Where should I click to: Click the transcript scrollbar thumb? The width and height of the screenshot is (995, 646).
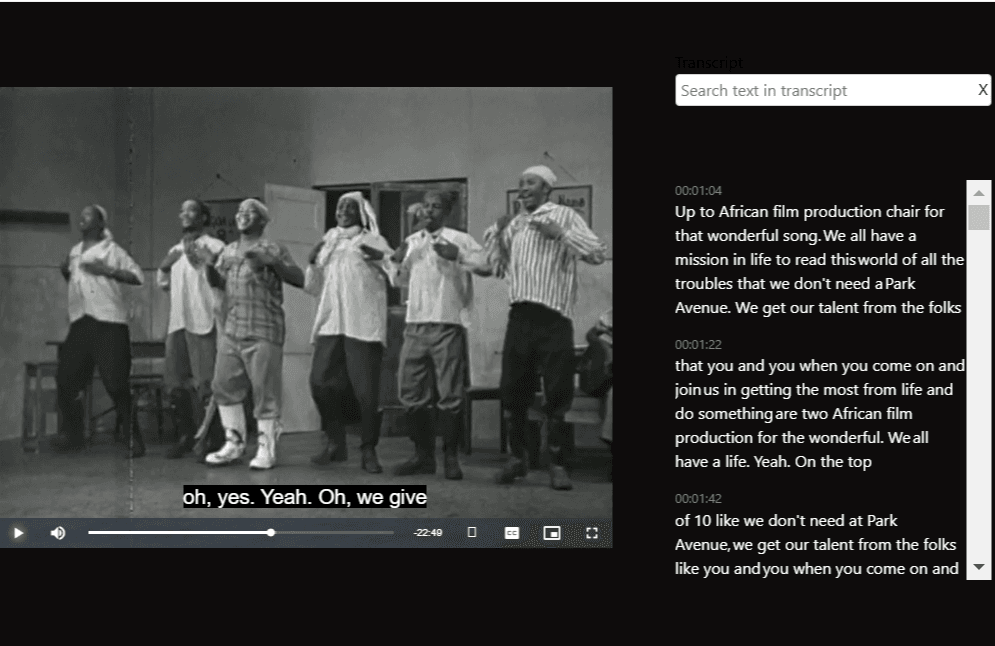(978, 217)
